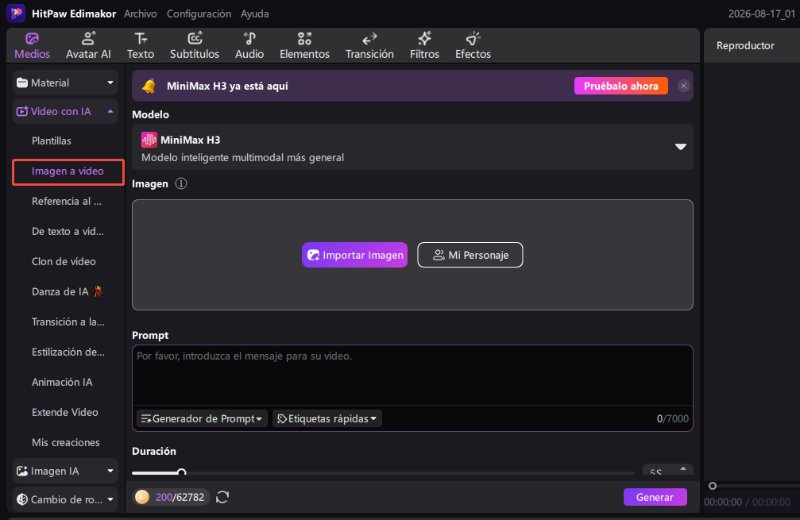Collapse the Video con IA section
Screen dimensions: 800x520
(x=65, y=111)
